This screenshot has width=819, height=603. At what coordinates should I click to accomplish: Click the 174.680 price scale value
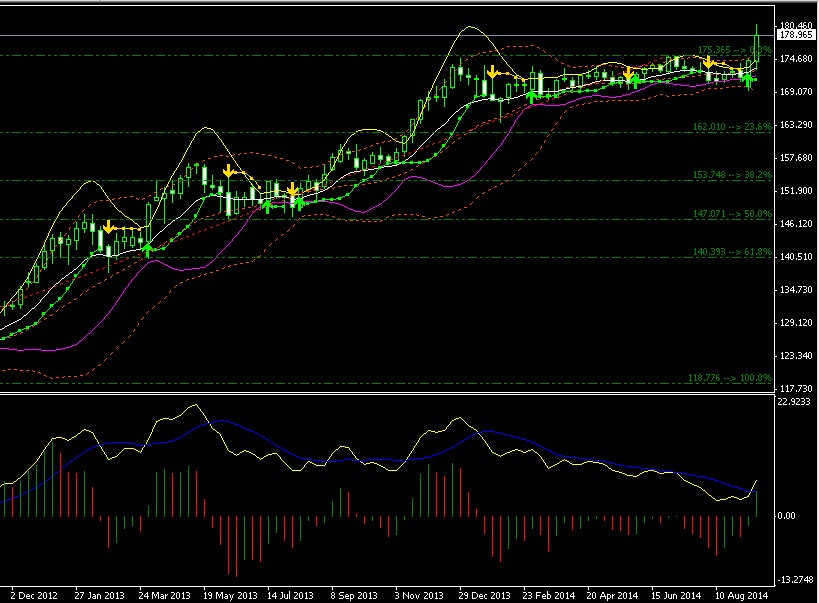(796, 59)
